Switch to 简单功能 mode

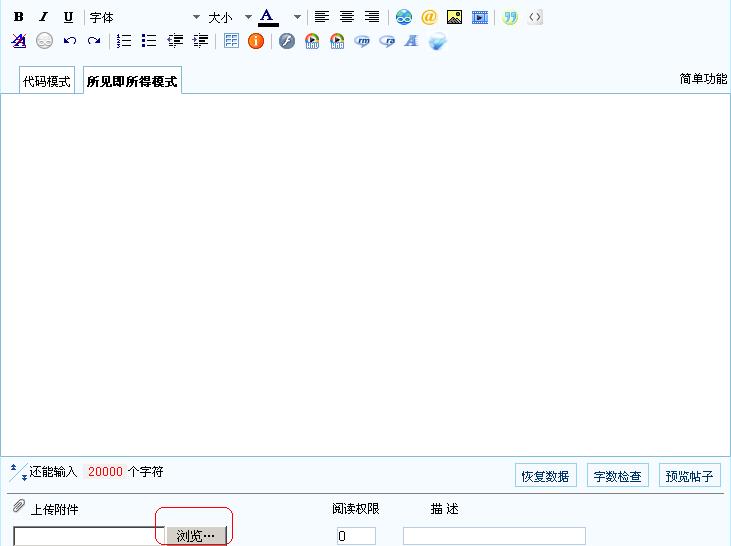(x=703, y=79)
